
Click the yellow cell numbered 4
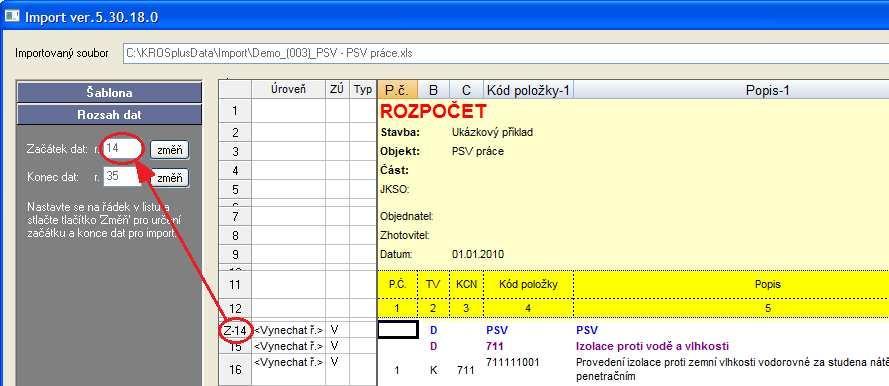[x=528, y=308]
